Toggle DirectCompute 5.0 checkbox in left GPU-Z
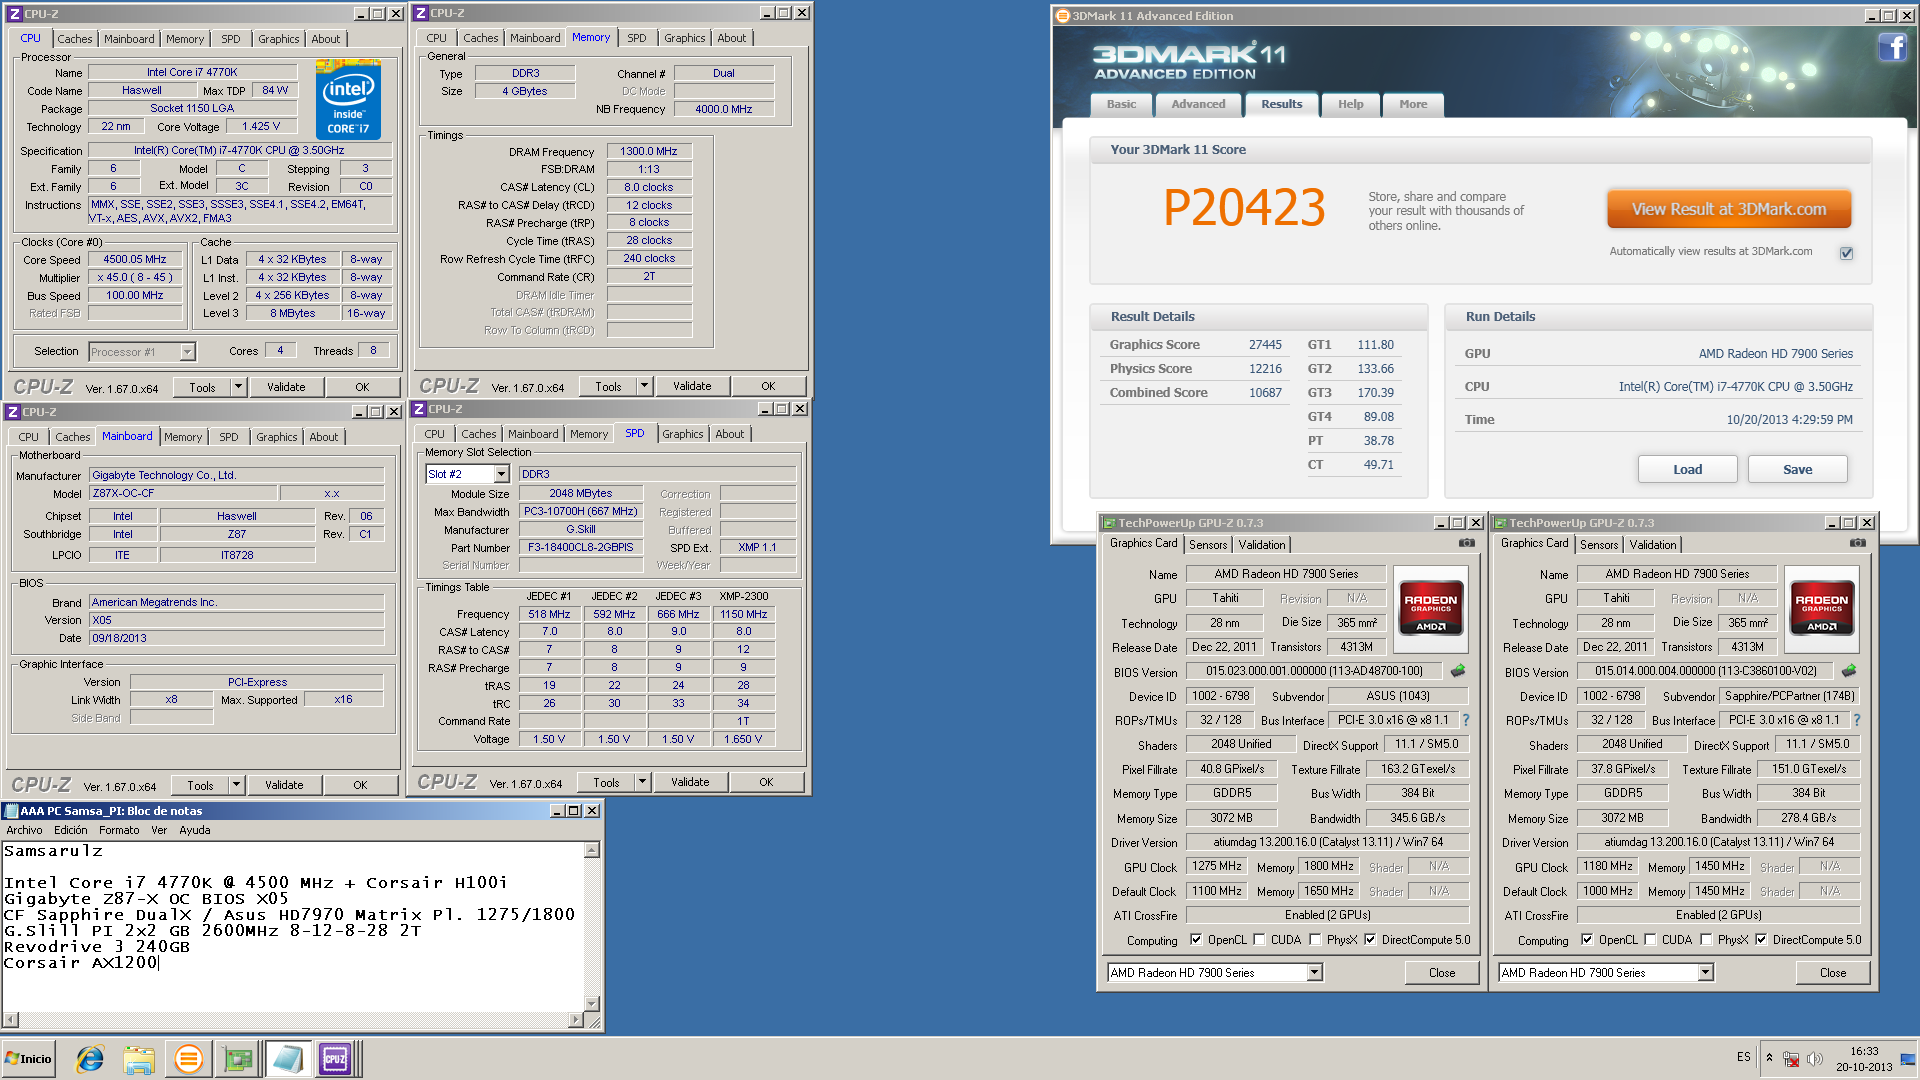Image resolution: width=1920 pixels, height=1080 pixels. point(1370,940)
